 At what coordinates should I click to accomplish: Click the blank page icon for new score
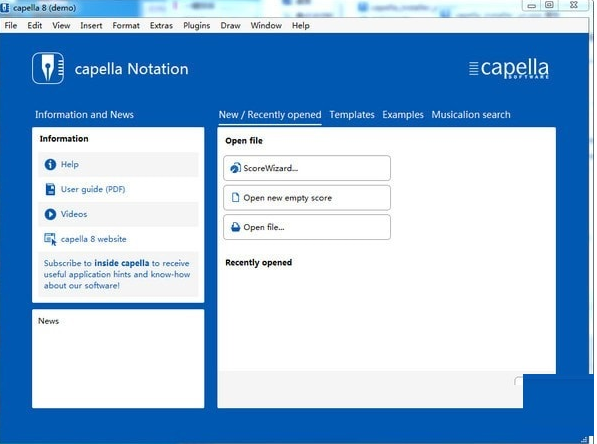tap(236, 197)
